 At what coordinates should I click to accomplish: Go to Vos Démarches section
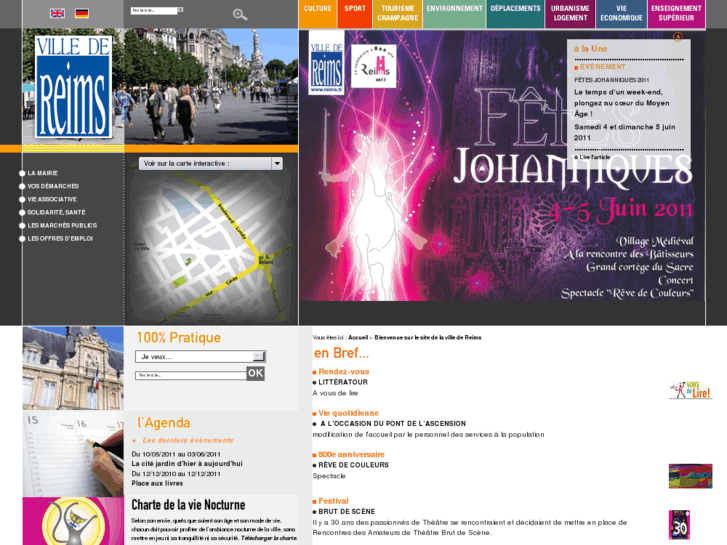click(53, 186)
